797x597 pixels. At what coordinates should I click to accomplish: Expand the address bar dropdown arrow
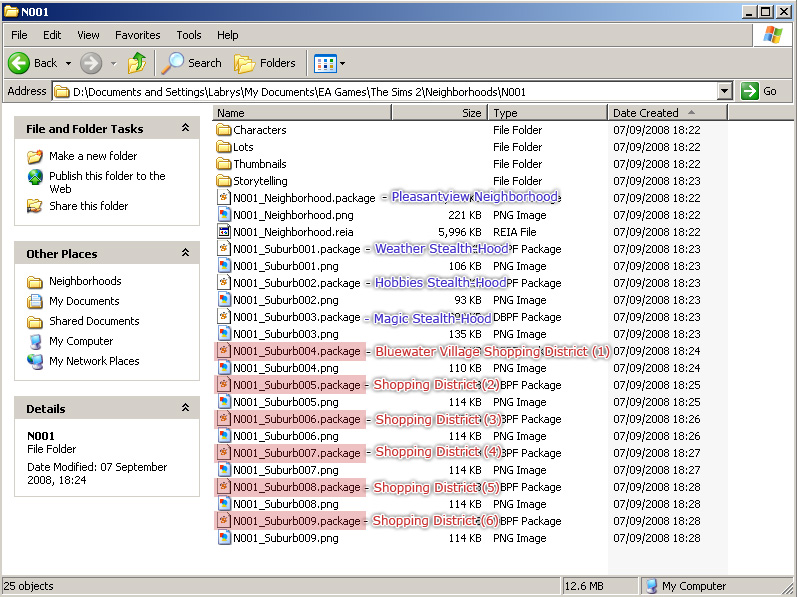[725, 91]
